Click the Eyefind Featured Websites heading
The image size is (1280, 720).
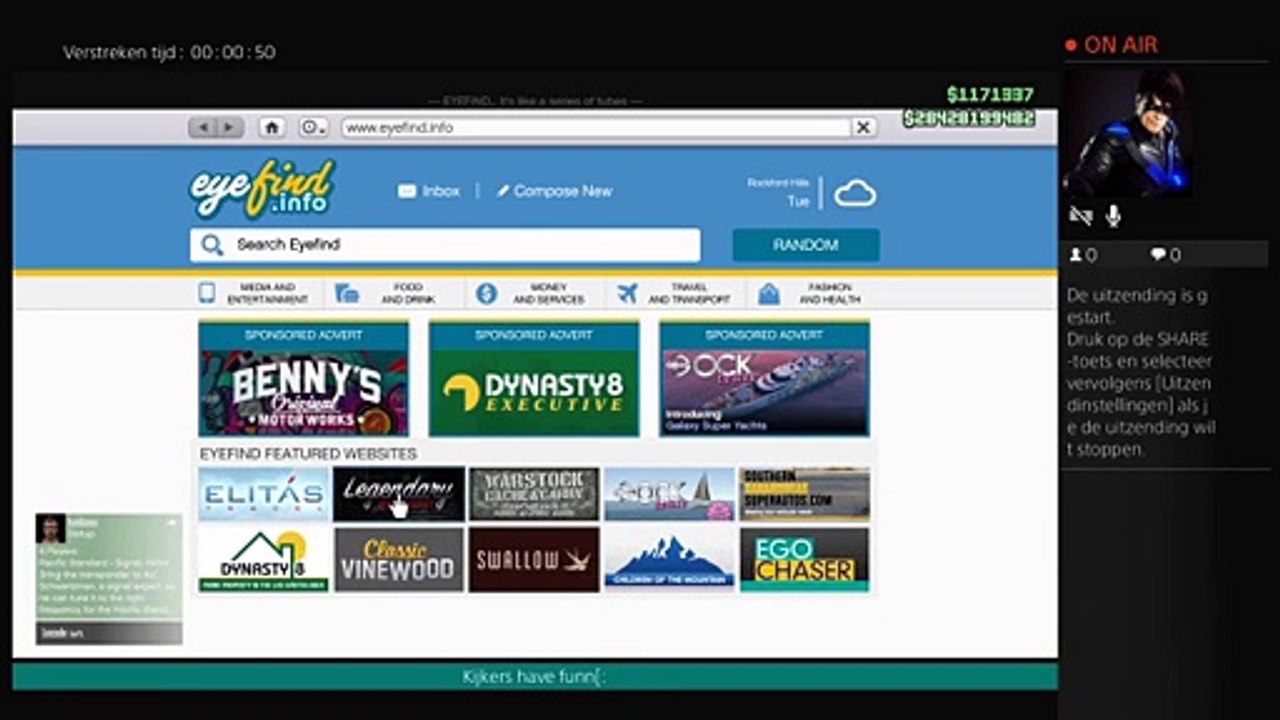pyautogui.click(x=308, y=453)
